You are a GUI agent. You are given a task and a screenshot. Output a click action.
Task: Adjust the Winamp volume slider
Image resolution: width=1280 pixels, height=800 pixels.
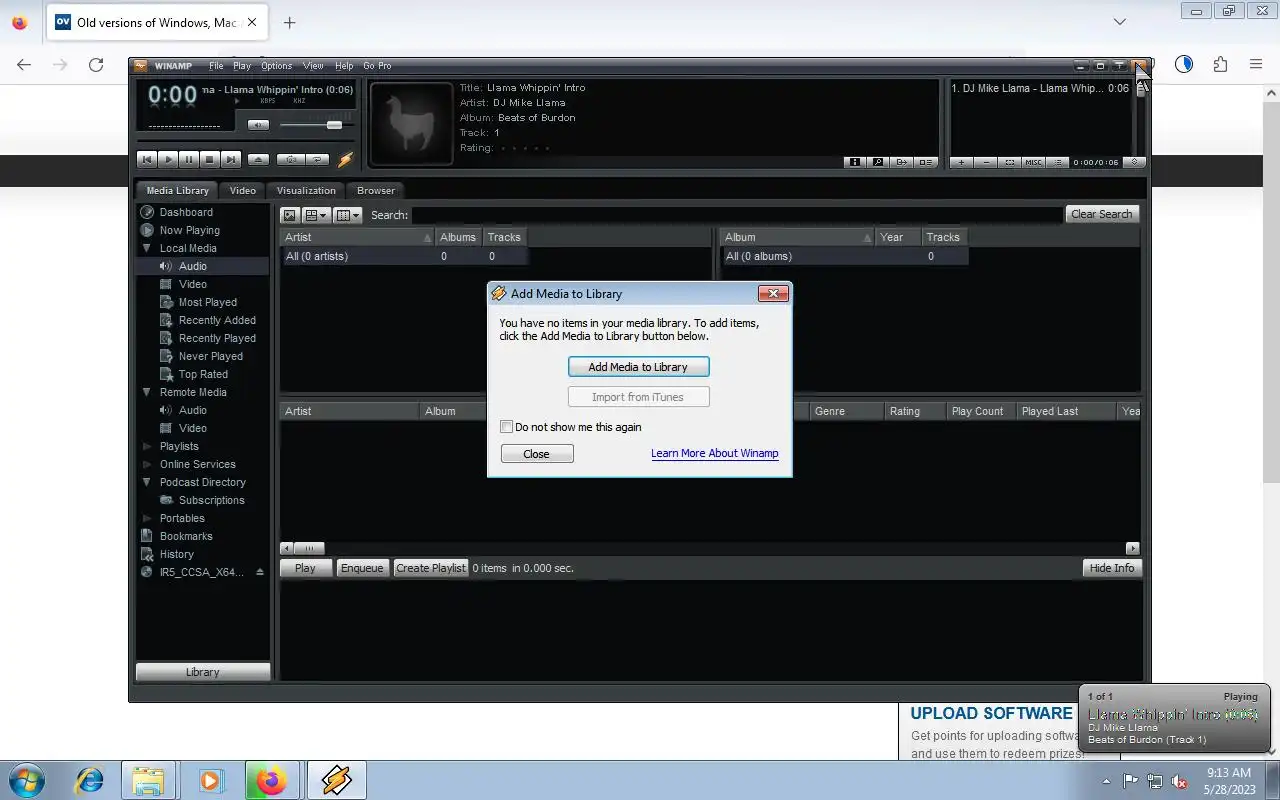[334, 125]
